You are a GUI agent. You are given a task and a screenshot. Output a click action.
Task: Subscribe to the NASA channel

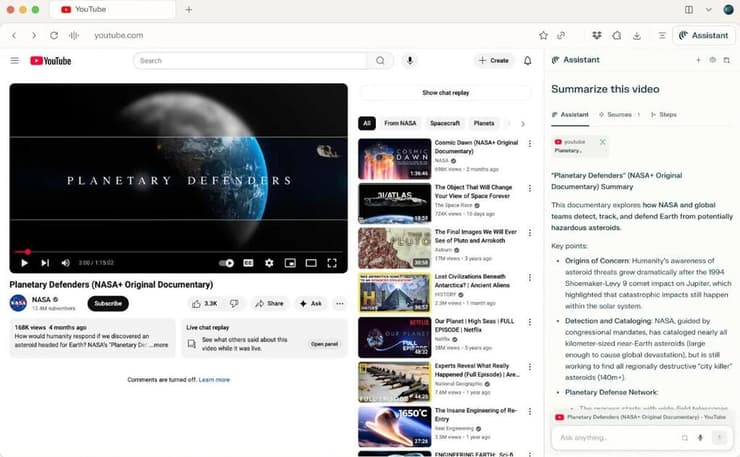click(108, 303)
